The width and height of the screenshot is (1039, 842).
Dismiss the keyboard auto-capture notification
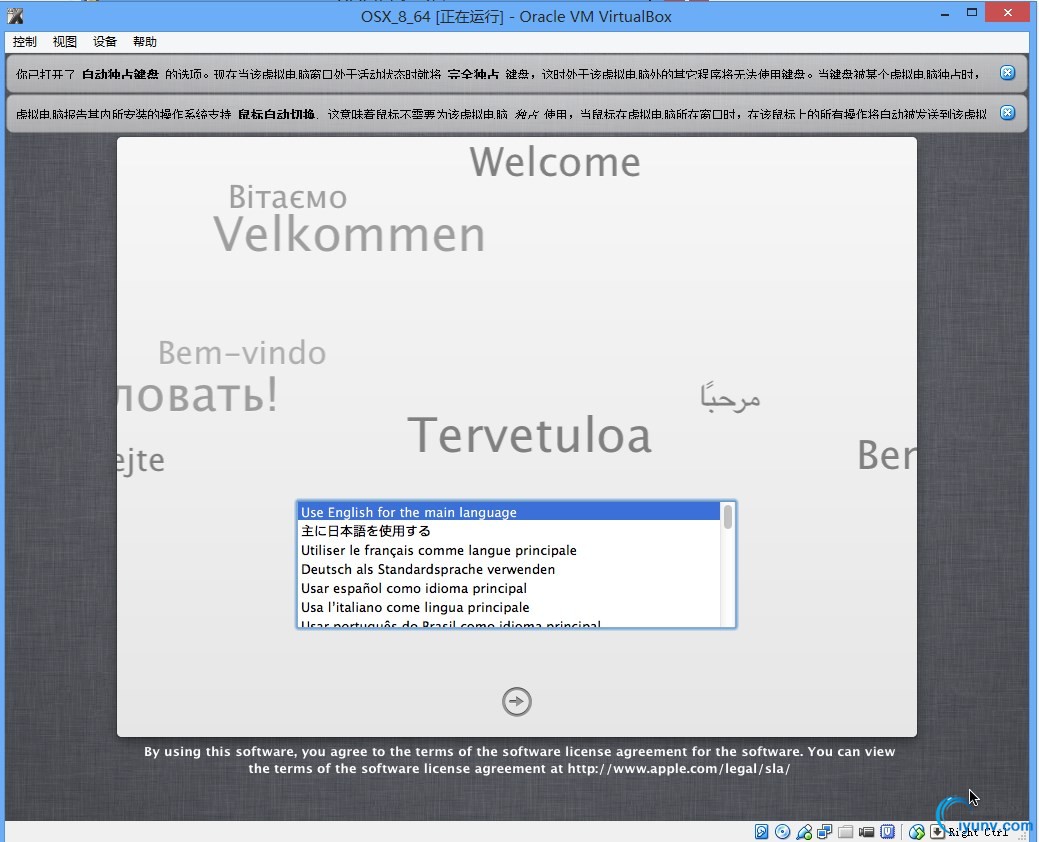[1007, 73]
